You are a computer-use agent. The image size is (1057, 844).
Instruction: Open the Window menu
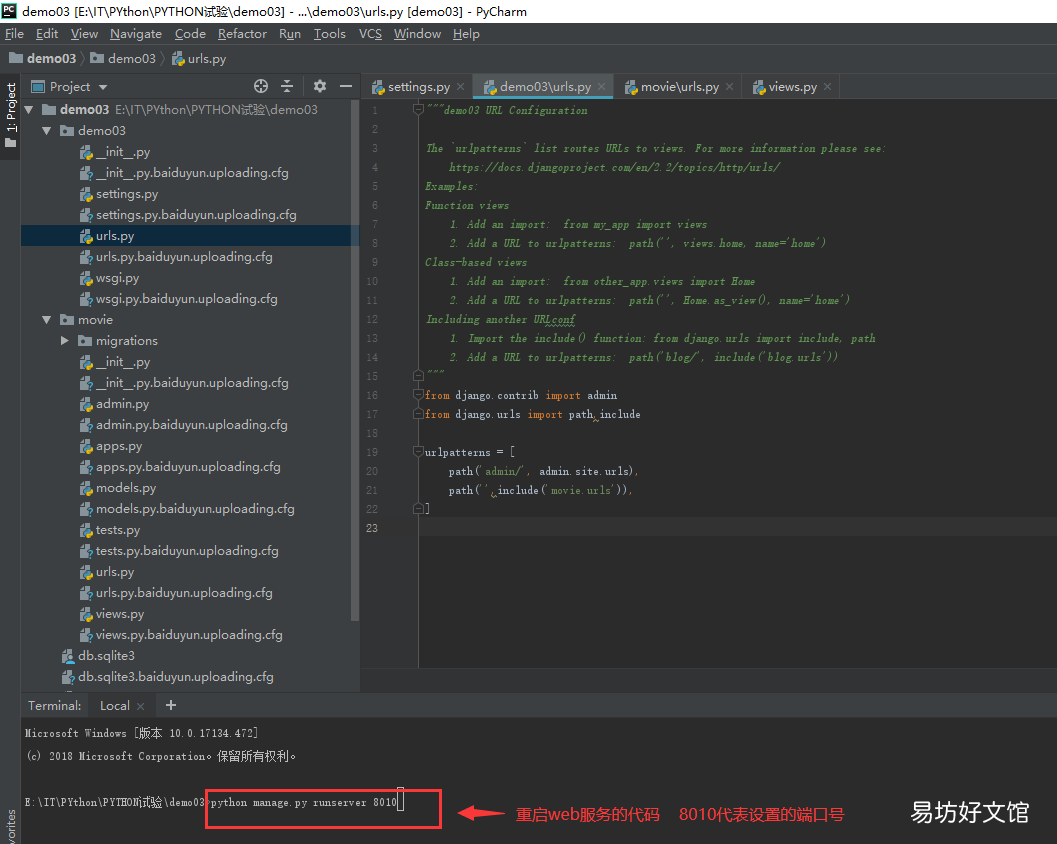pos(417,34)
